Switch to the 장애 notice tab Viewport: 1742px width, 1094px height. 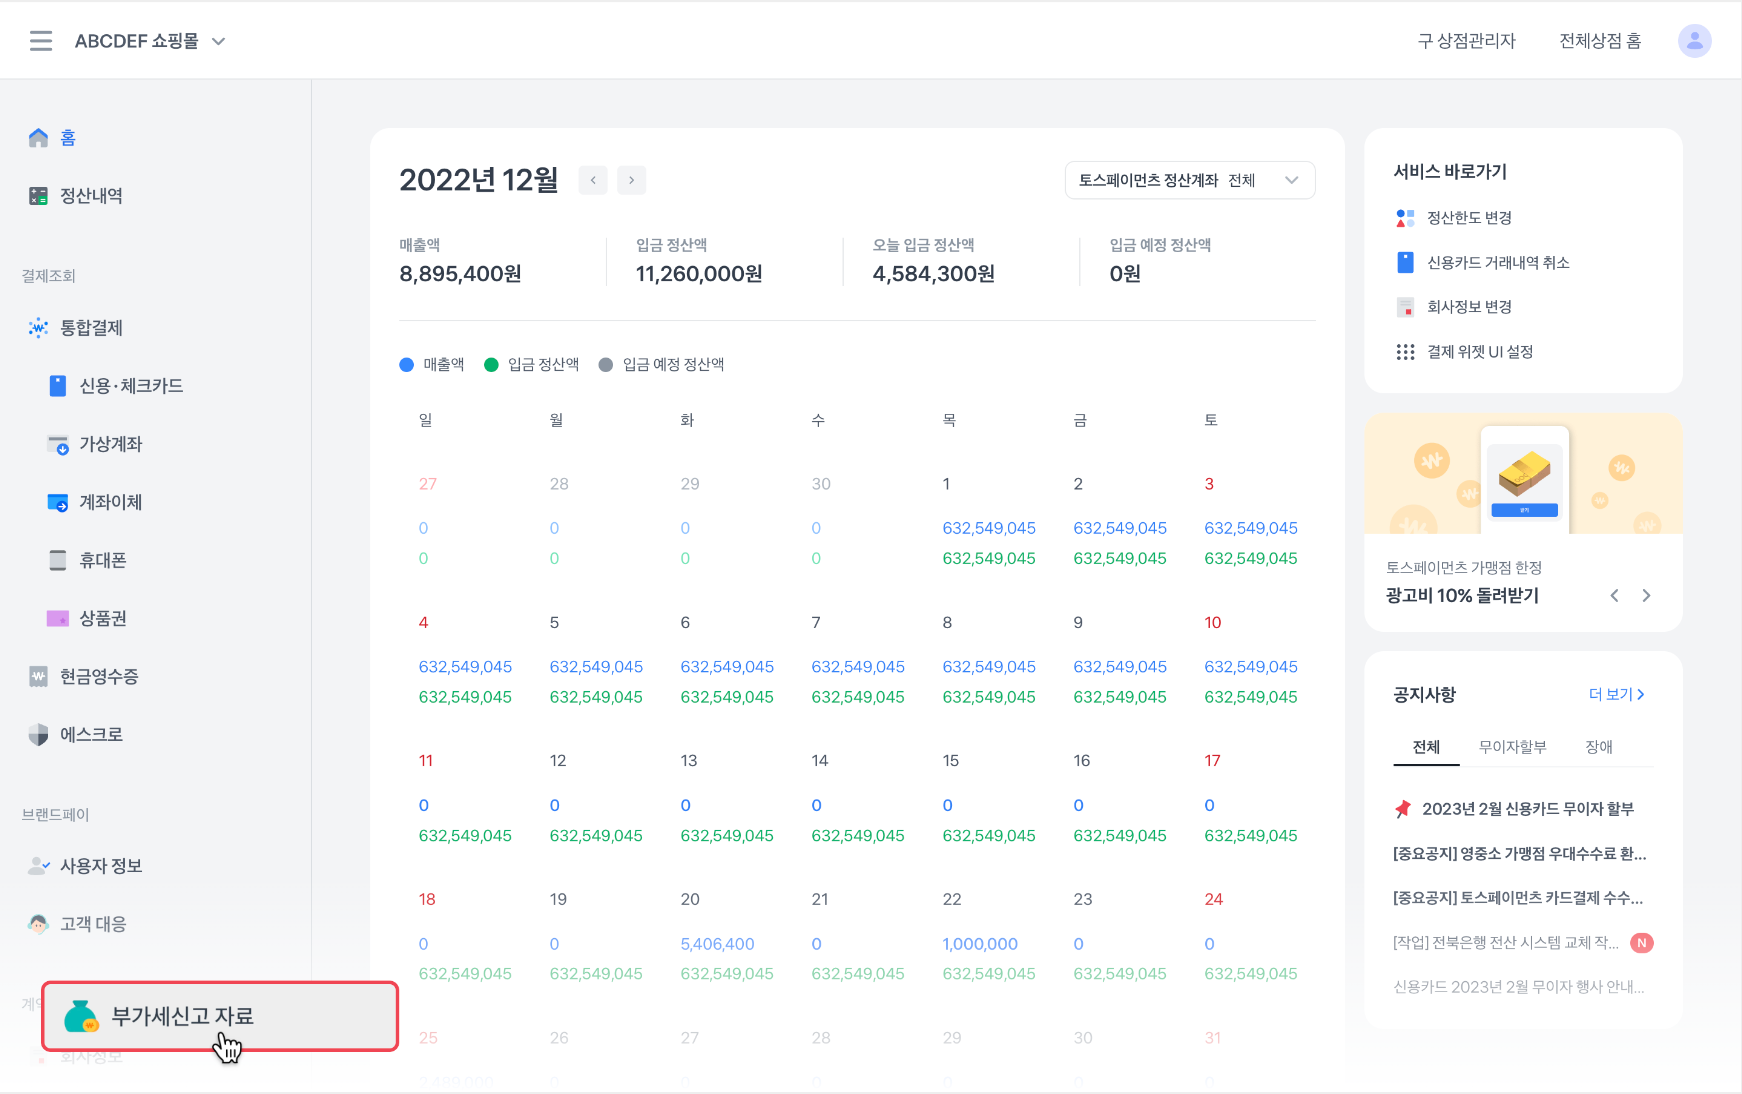[x=1598, y=747]
